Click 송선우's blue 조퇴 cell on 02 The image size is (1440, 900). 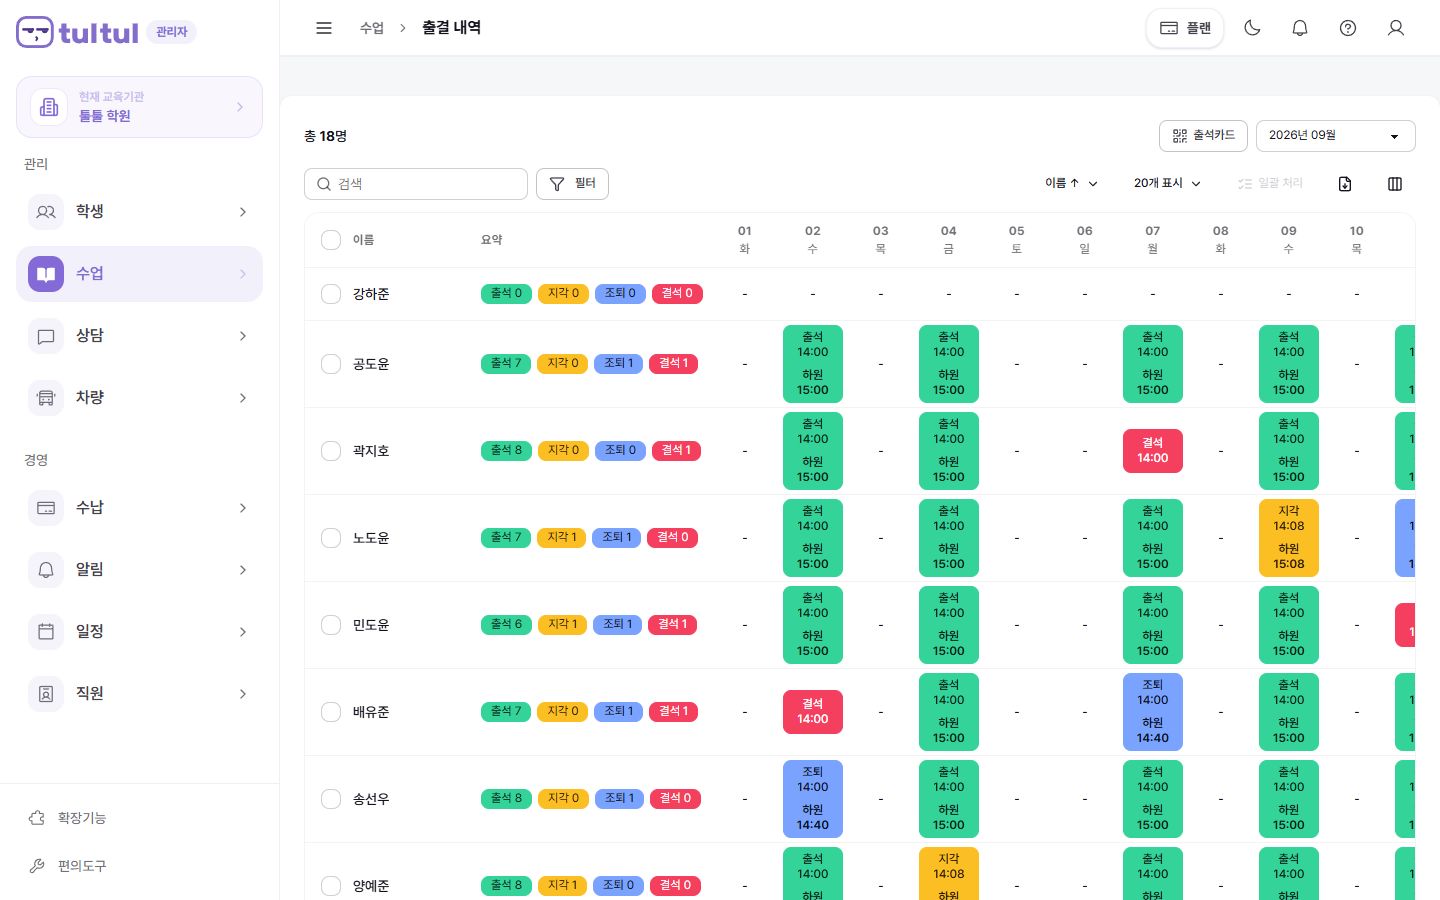point(812,799)
